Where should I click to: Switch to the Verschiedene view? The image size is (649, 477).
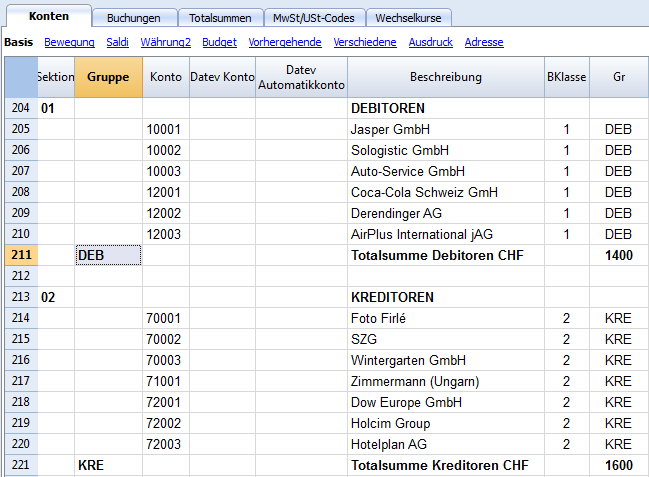[365, 42]
